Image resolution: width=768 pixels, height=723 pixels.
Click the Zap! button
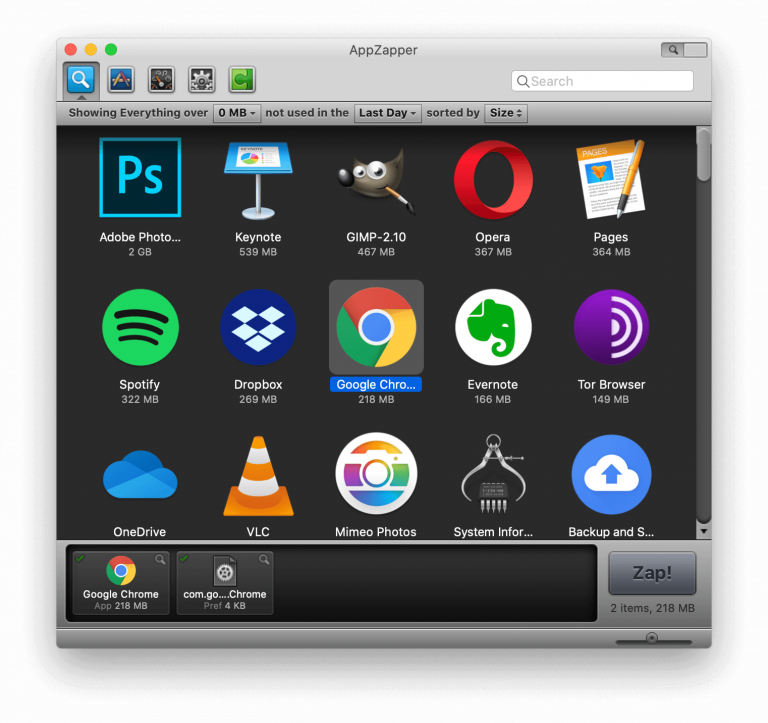pyautogui.click(x=652, y=573)
